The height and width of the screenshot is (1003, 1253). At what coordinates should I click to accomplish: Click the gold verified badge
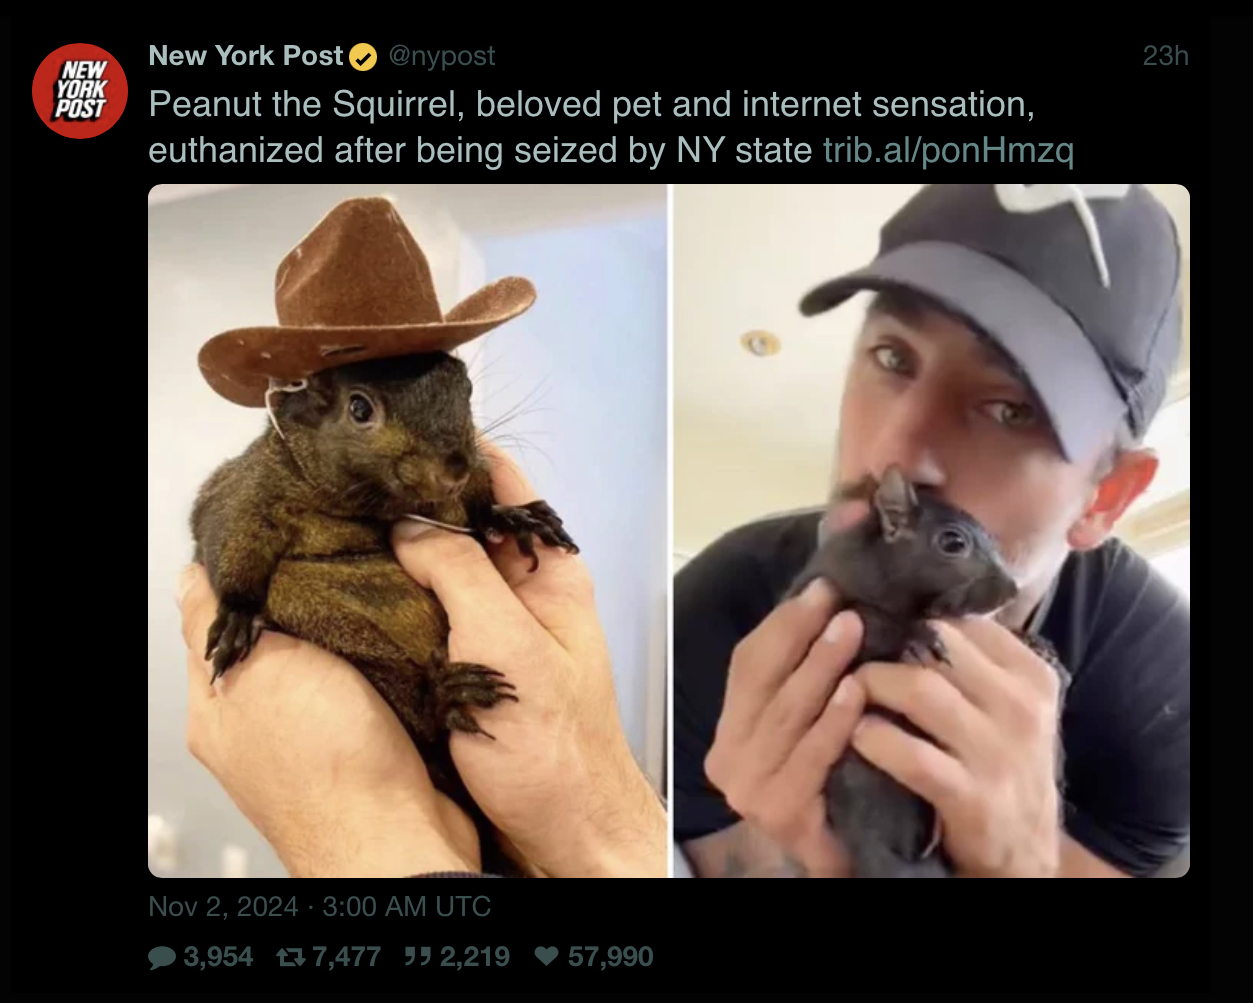click(x=363, y=58)
